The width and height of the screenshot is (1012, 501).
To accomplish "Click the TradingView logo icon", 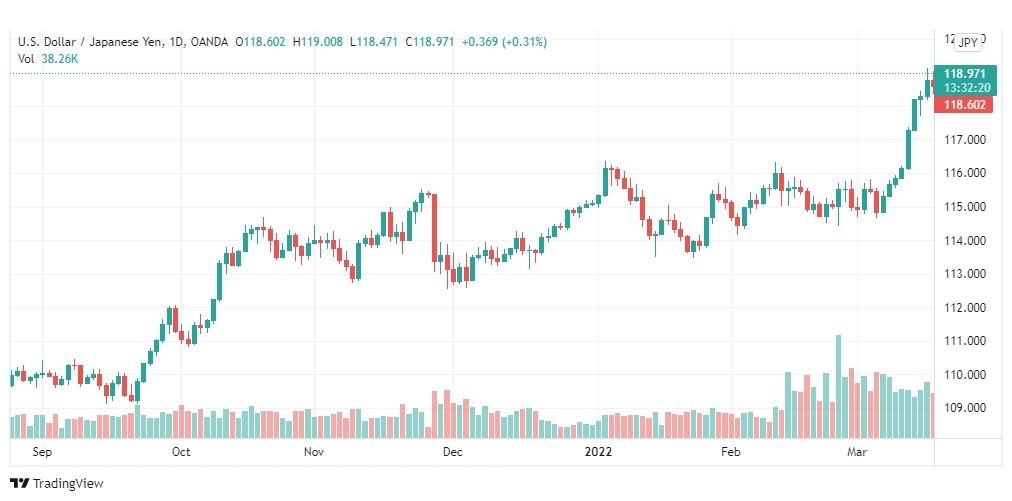I will [x=19, y=484].
